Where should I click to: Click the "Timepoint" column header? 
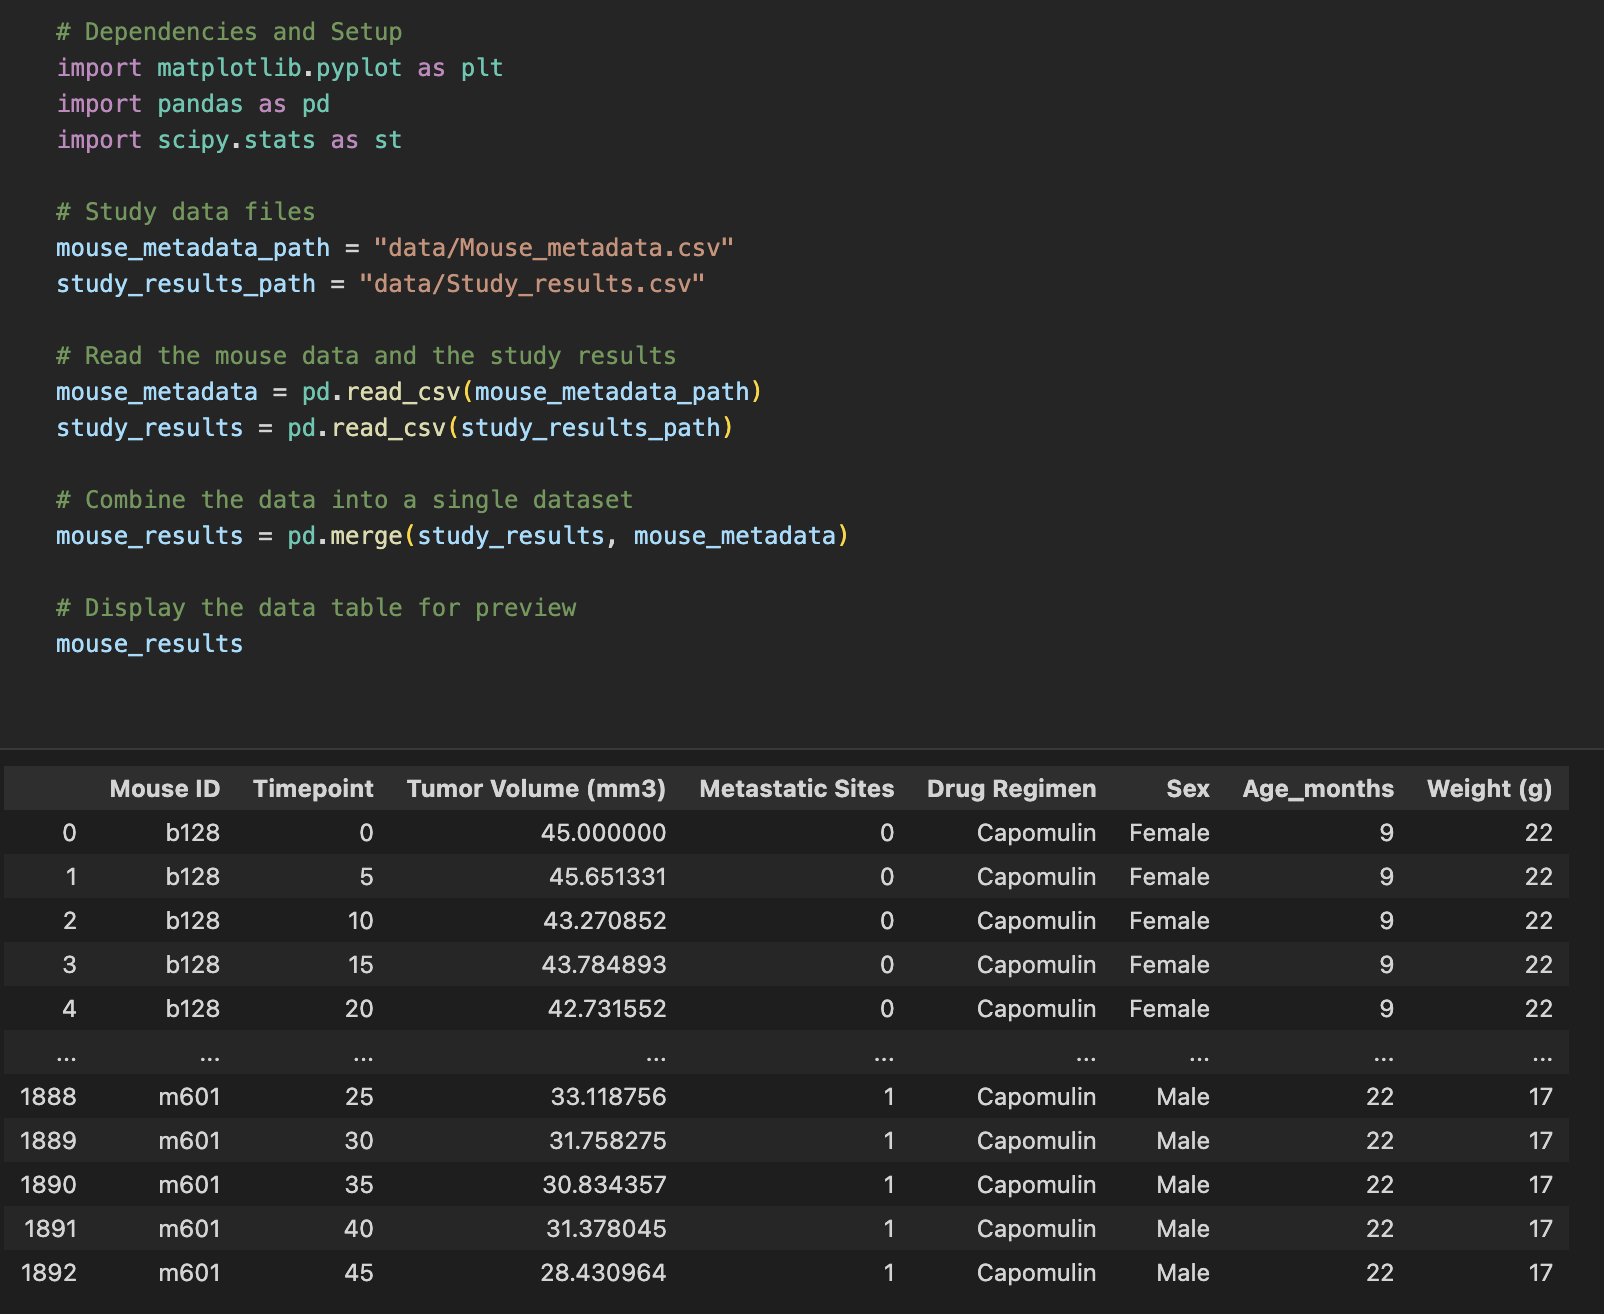[x=312, y=789]
